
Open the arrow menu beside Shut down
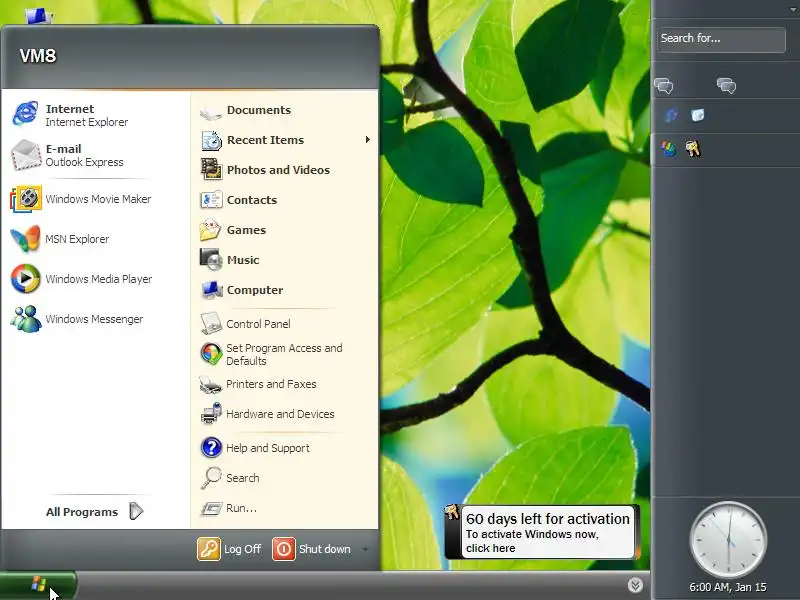pos(365,549)
